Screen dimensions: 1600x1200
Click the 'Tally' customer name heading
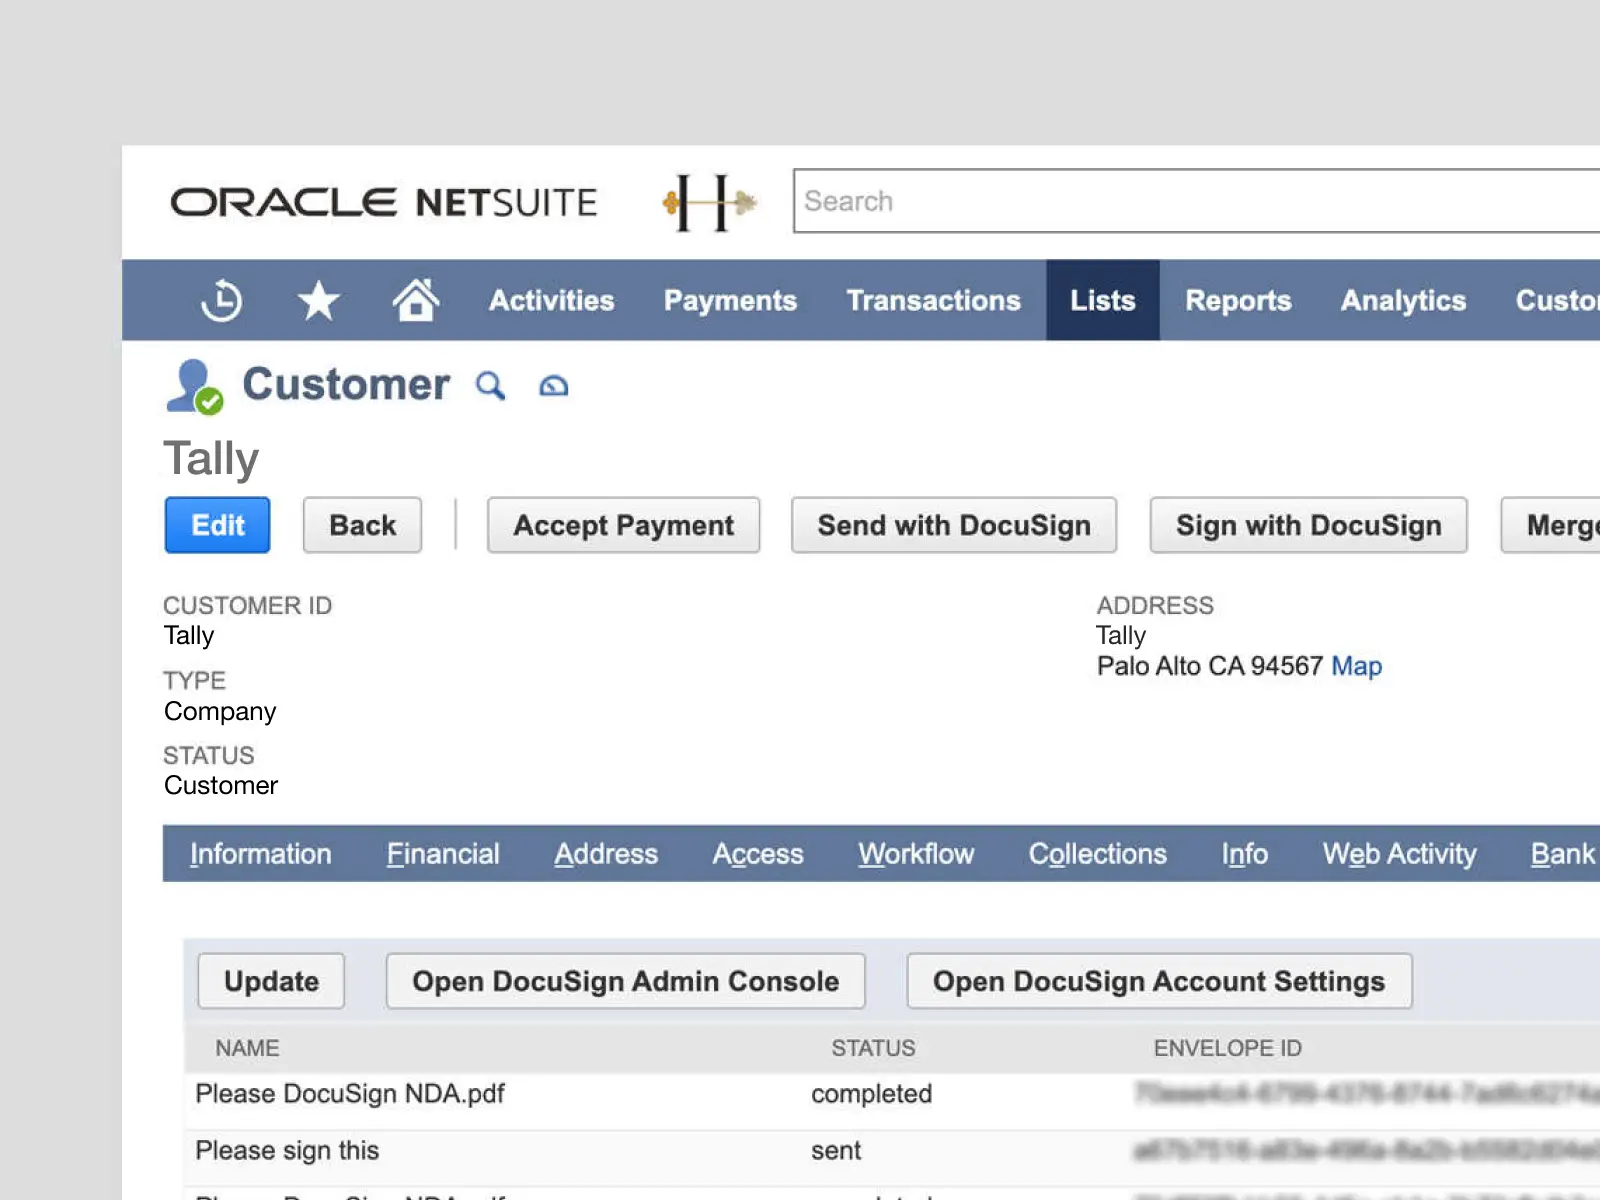211,459
